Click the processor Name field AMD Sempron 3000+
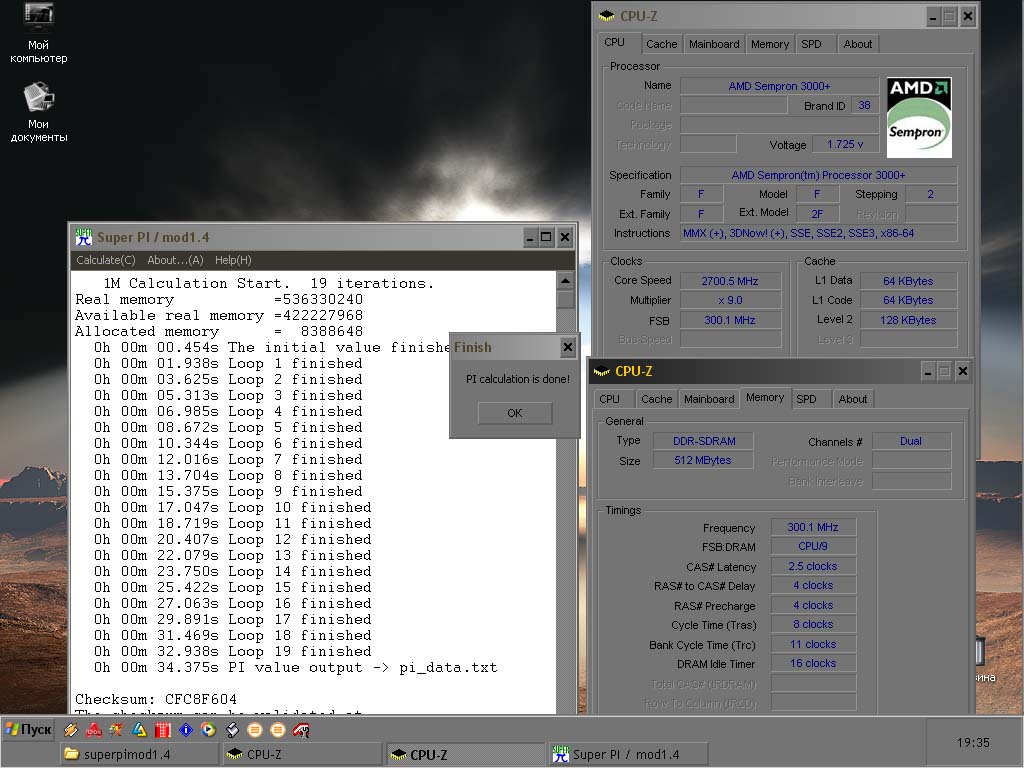 (779, 86)
